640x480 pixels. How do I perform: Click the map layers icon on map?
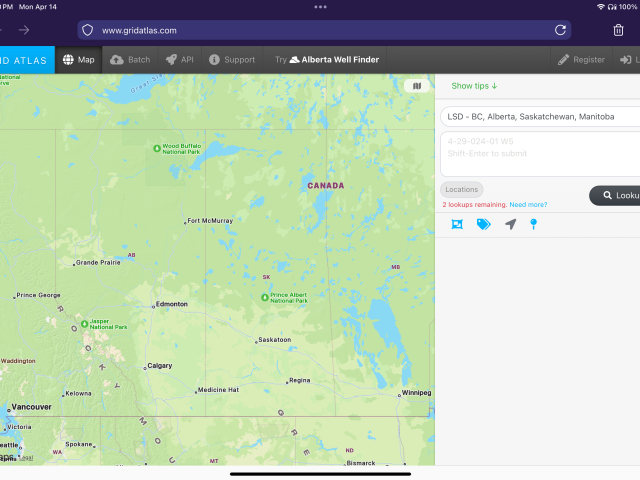tap(418, 86)
